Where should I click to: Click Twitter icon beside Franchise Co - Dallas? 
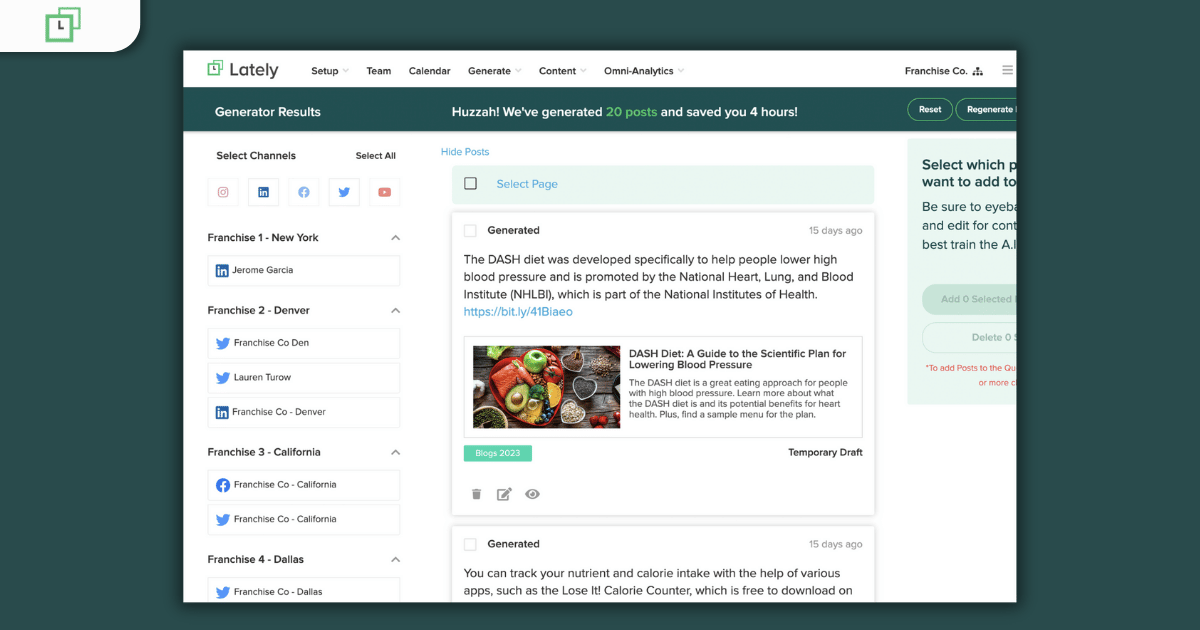[x=223, y=592]
